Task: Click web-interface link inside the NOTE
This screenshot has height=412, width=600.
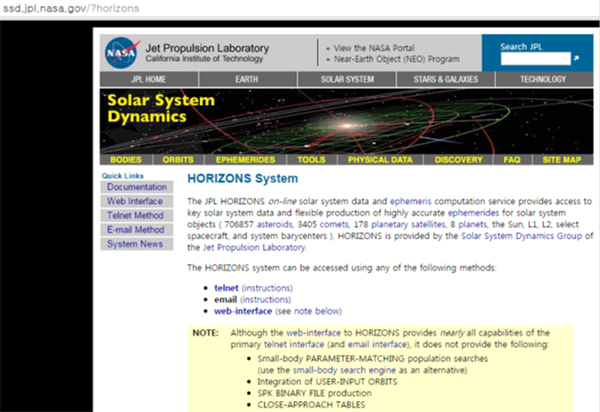Action: coord(313,333)
